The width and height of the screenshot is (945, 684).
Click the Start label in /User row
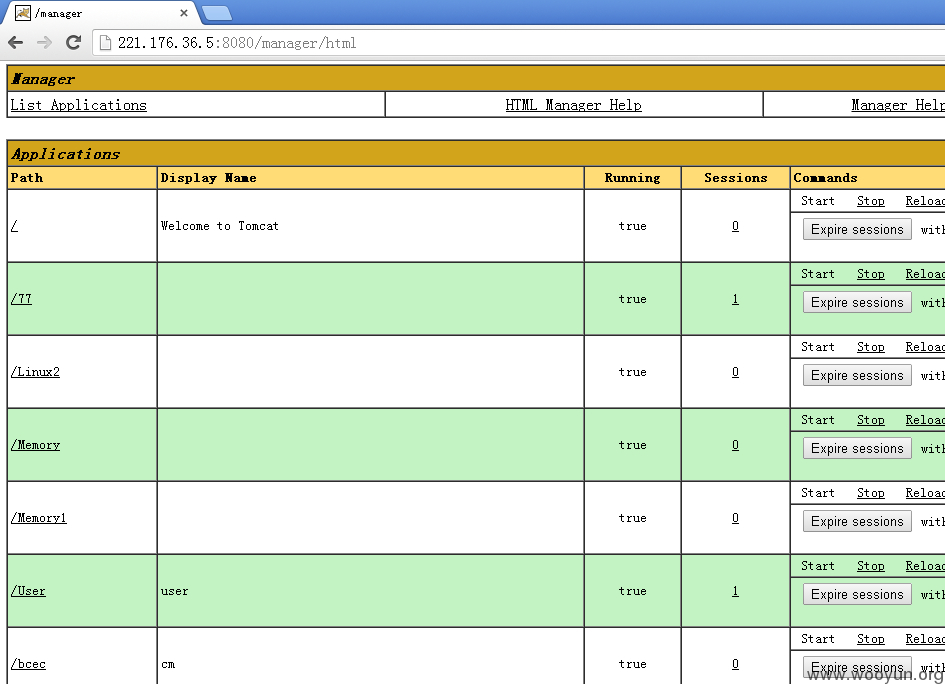click(x=818, y=565)
